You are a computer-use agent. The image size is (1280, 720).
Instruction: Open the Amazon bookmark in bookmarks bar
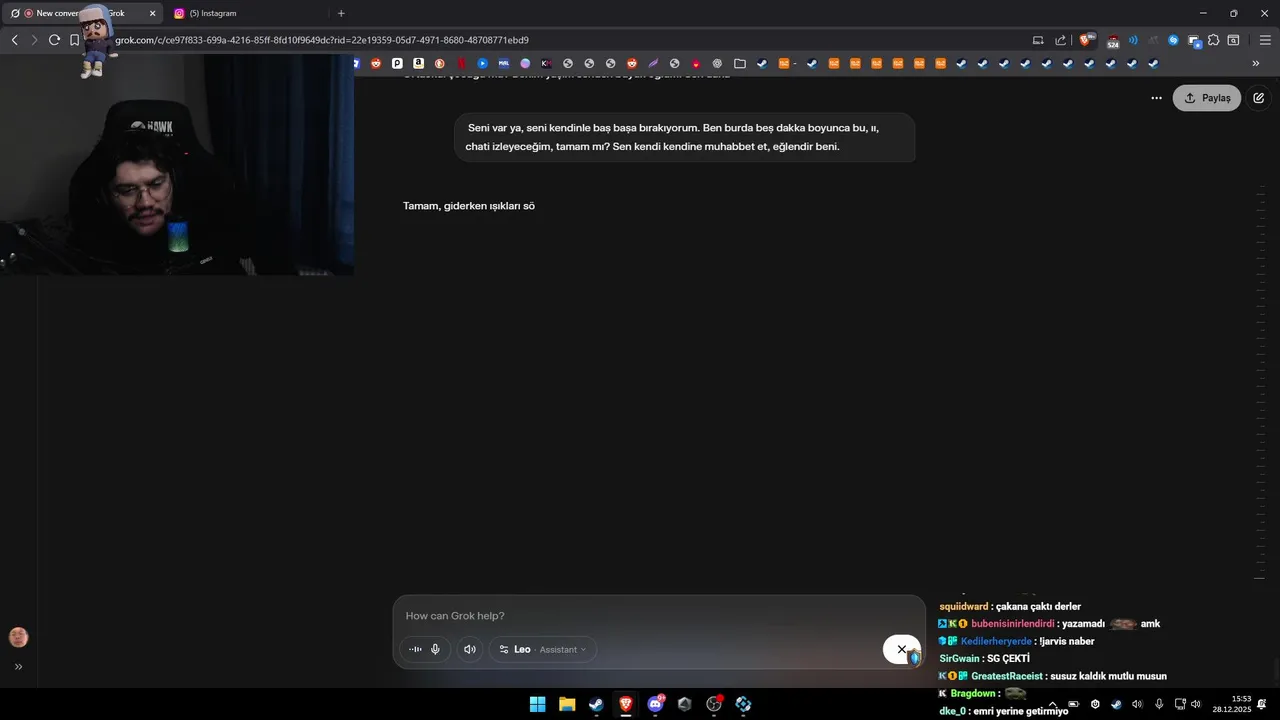tap(418, 63)
